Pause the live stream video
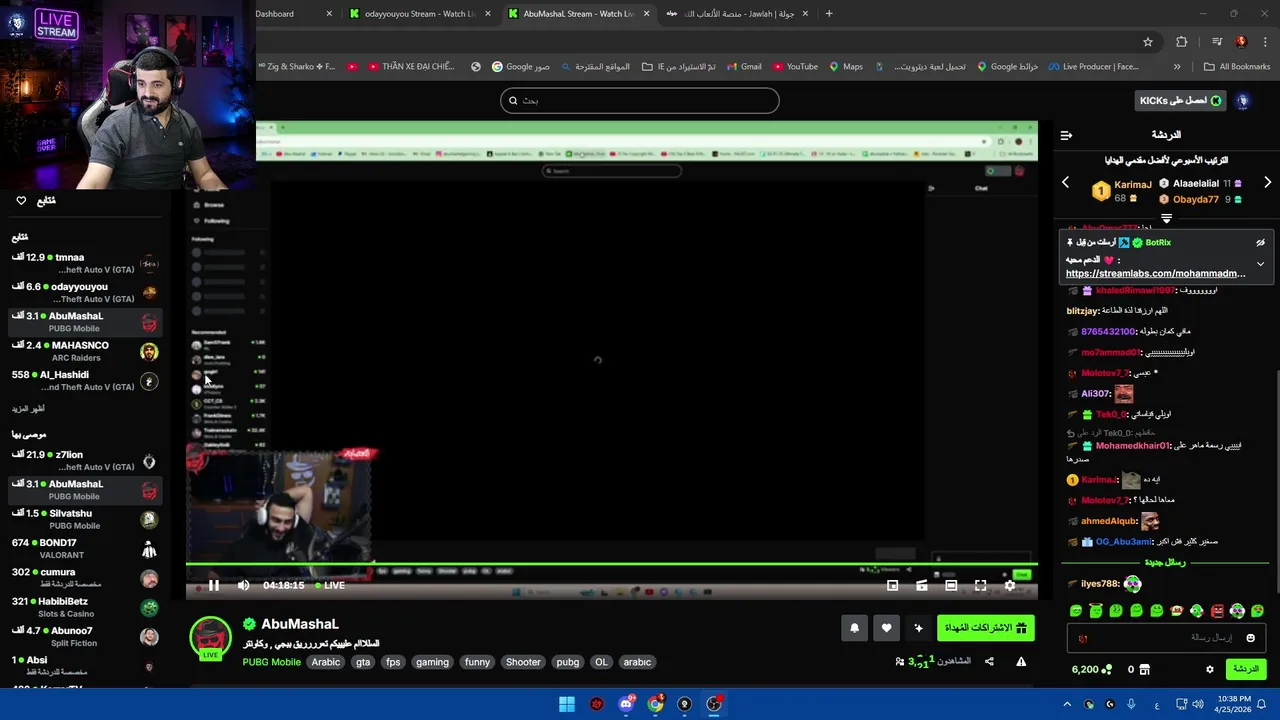Image resolution: width=1280 pixels, height=720 pixels. pos(213,585)
